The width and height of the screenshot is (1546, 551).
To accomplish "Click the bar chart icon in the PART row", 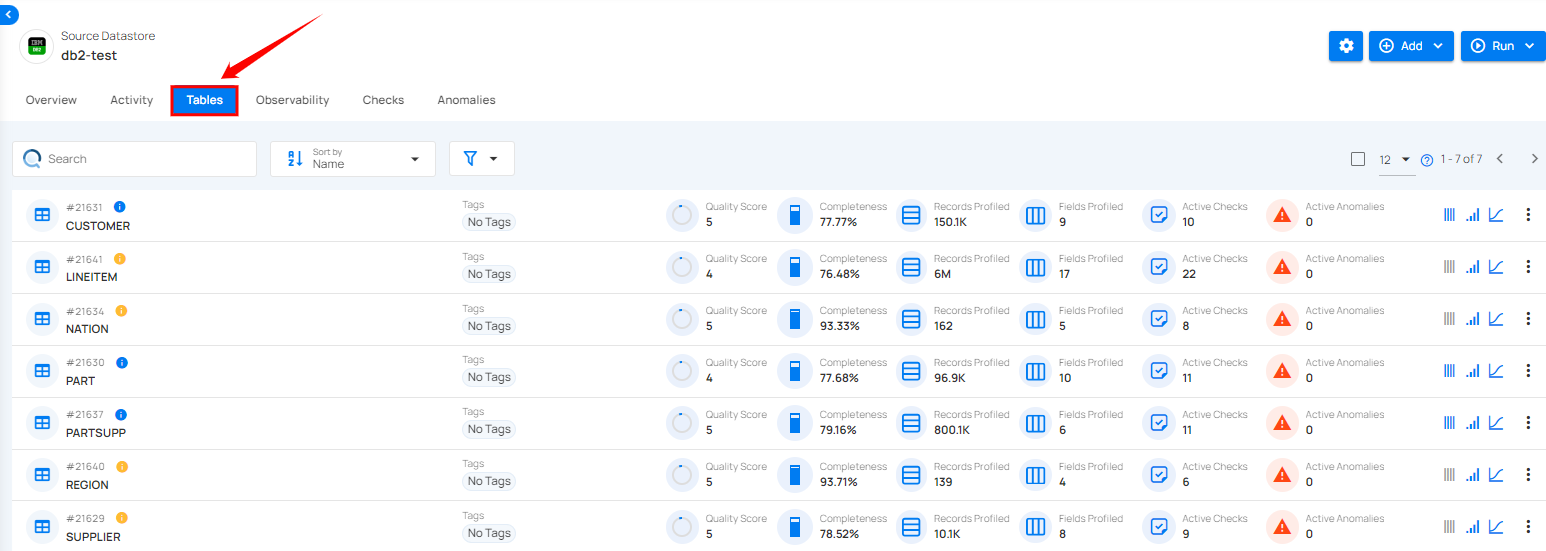I will tap(1472, 370).
